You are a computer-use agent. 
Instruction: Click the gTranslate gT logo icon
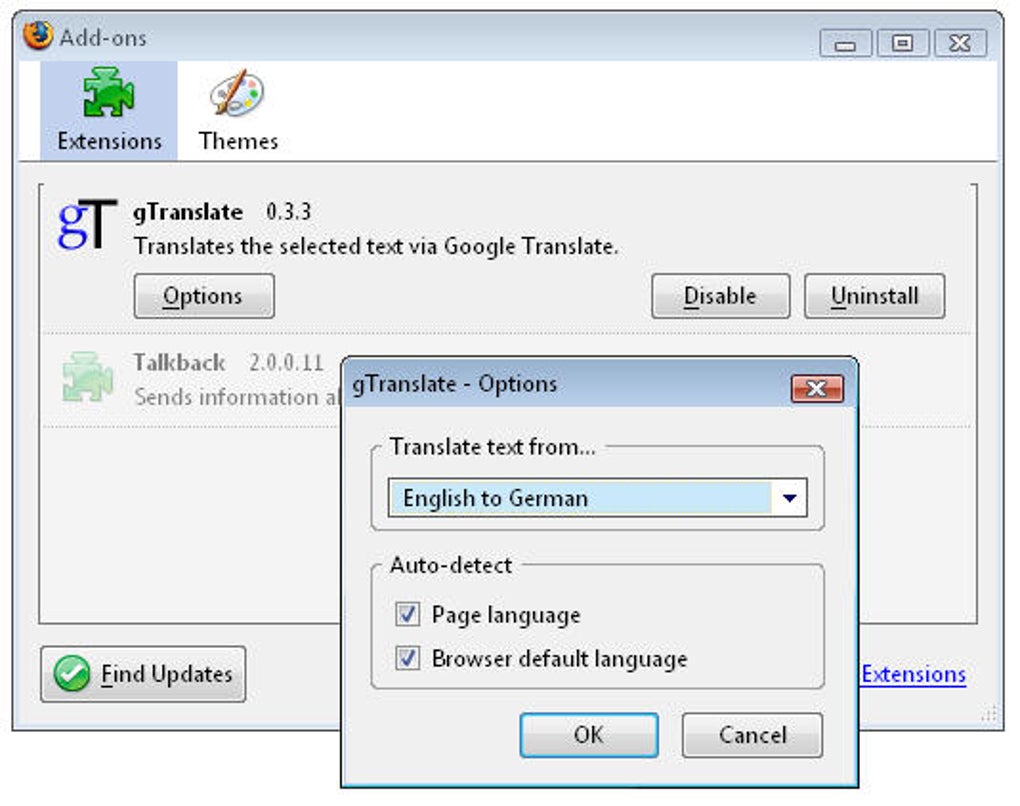pyautogui.click(x=87, y=224)
